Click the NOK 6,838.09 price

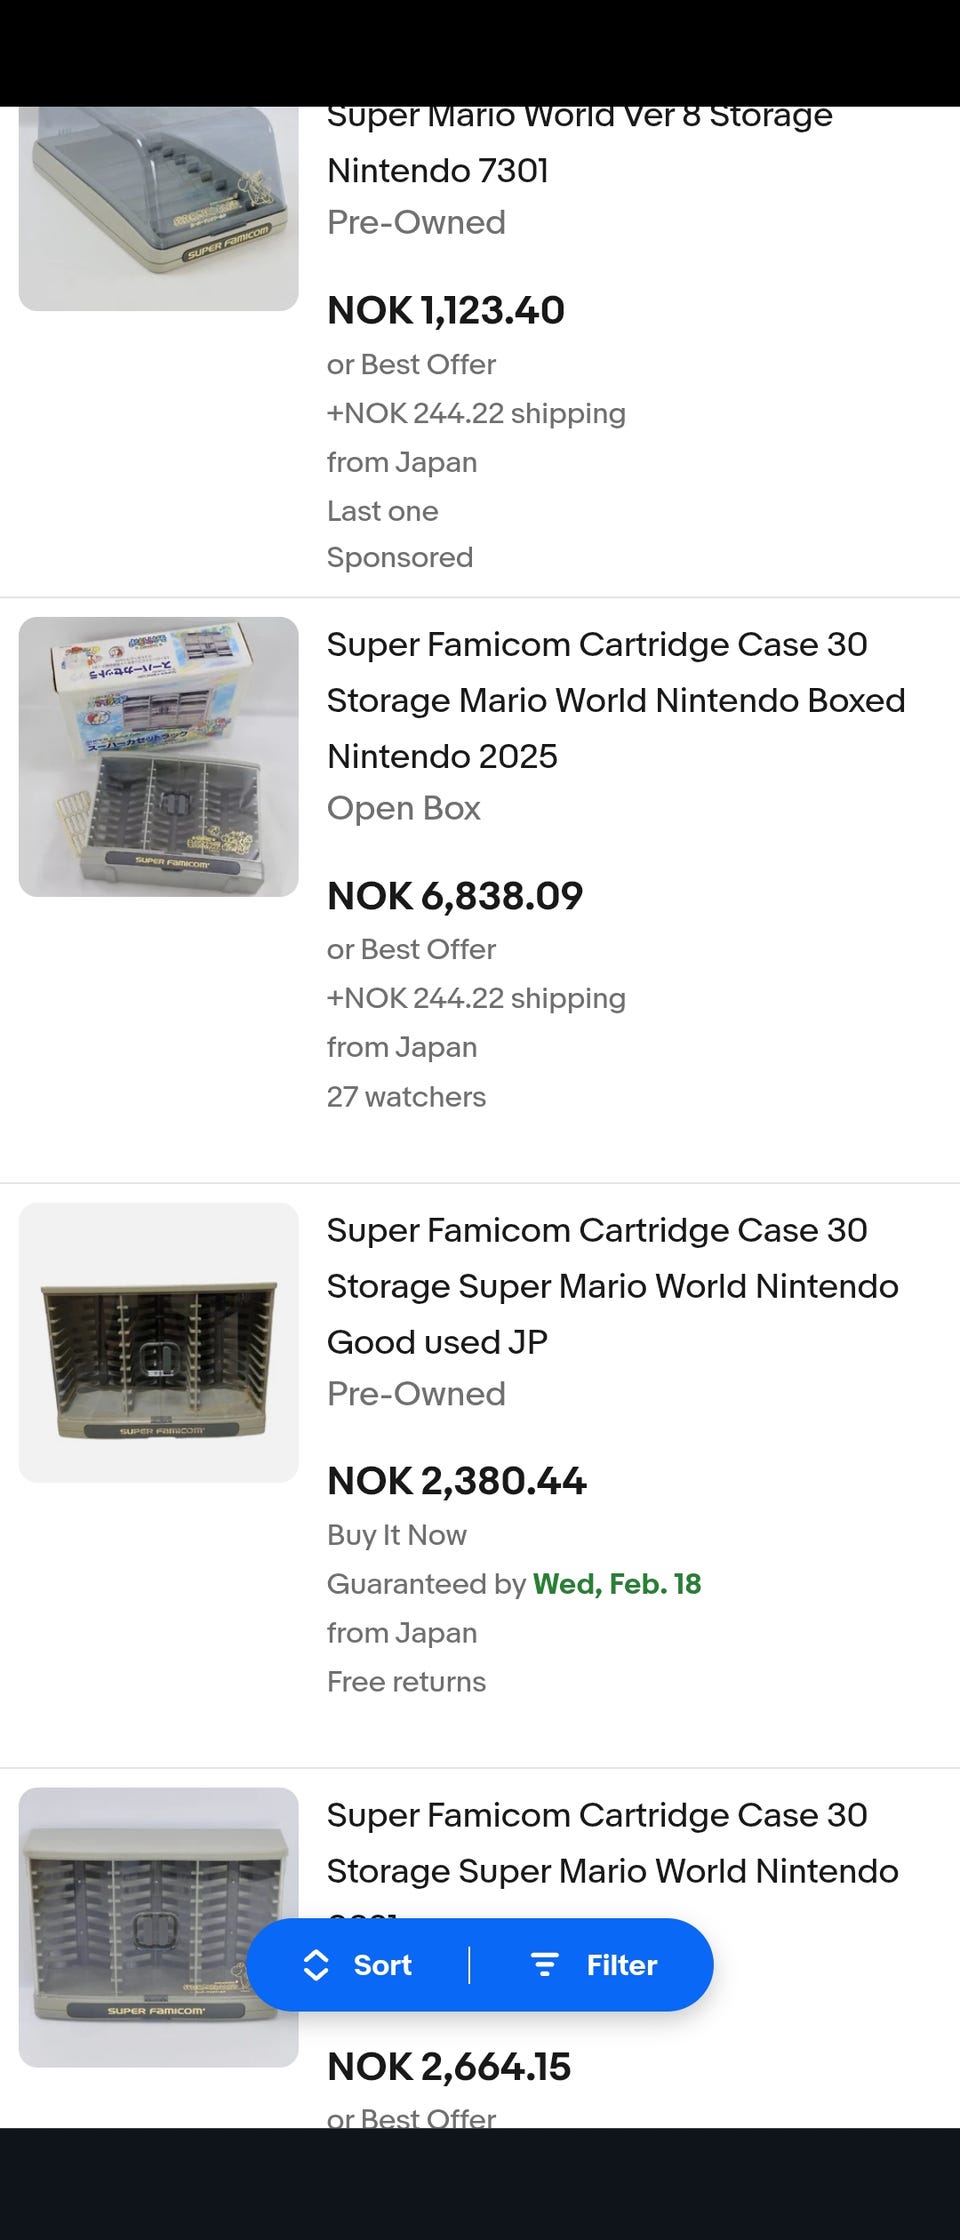click(x=455, y=896)
